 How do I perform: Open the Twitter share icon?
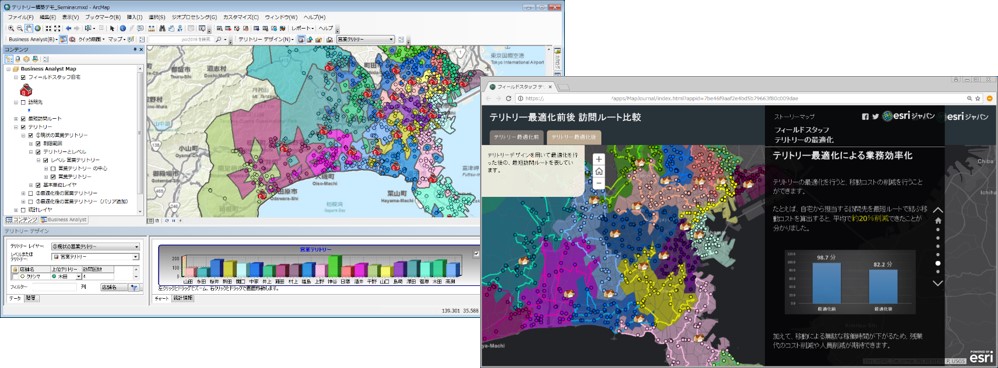tap(876, 117)
